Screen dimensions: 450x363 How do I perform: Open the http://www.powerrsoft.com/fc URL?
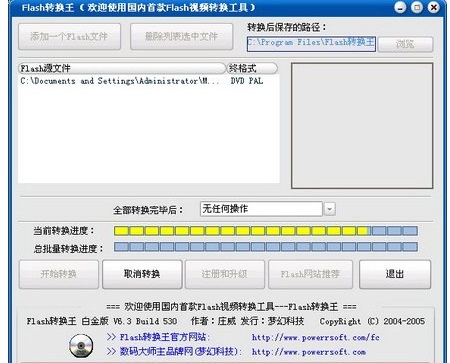(316, 337)
